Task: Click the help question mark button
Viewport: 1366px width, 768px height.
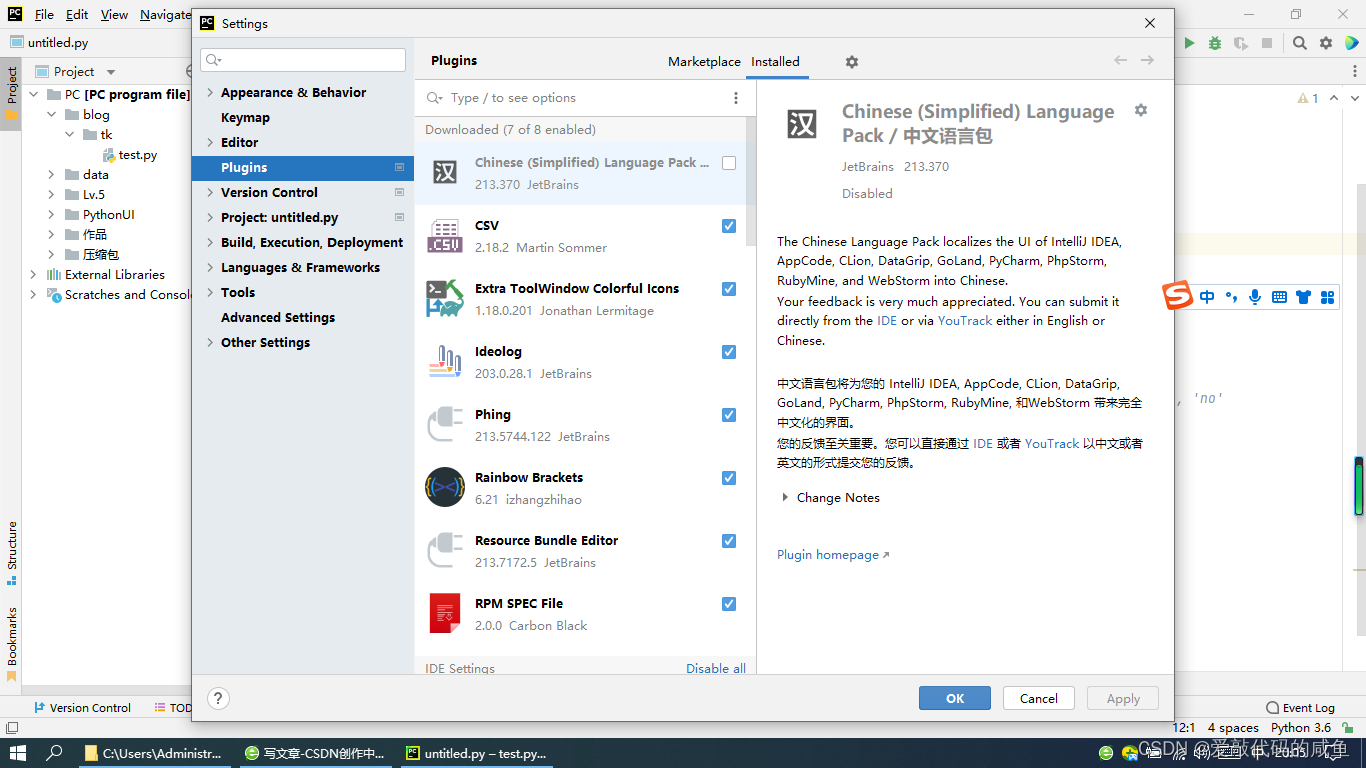Action: click(218, 698)
